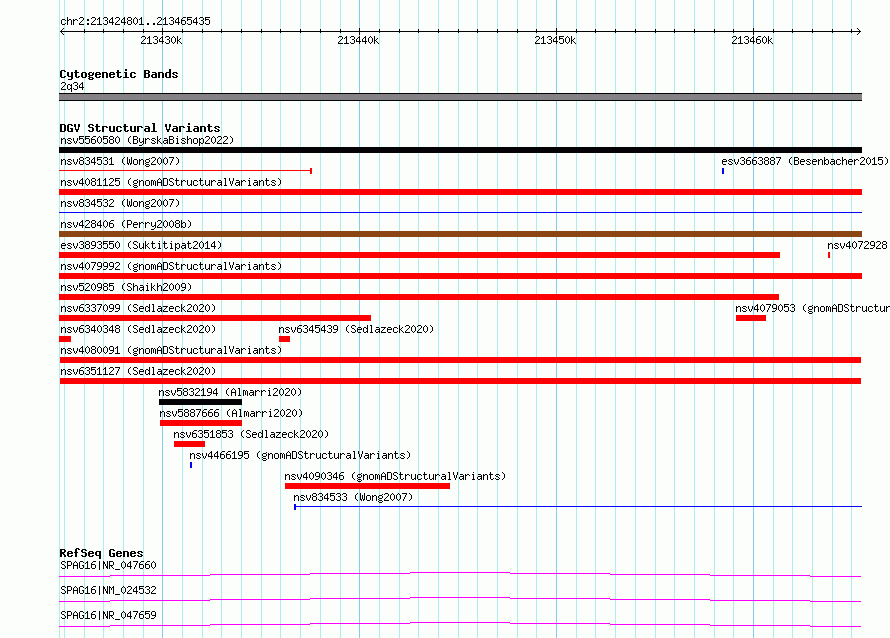Select the red nsv6337099 variant bar
The height and width of the screenshot is (638, 890).
(x=215, y=318)
